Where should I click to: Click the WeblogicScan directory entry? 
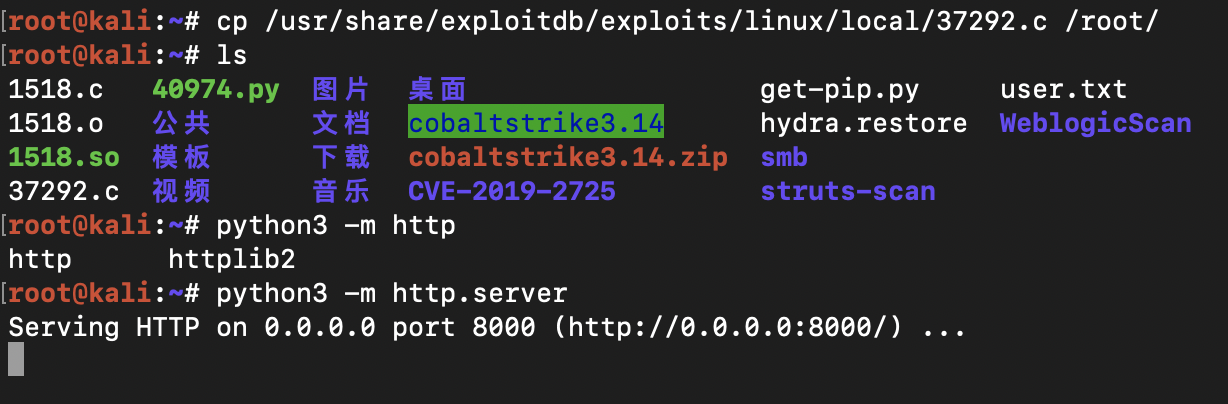(1095, 123)
